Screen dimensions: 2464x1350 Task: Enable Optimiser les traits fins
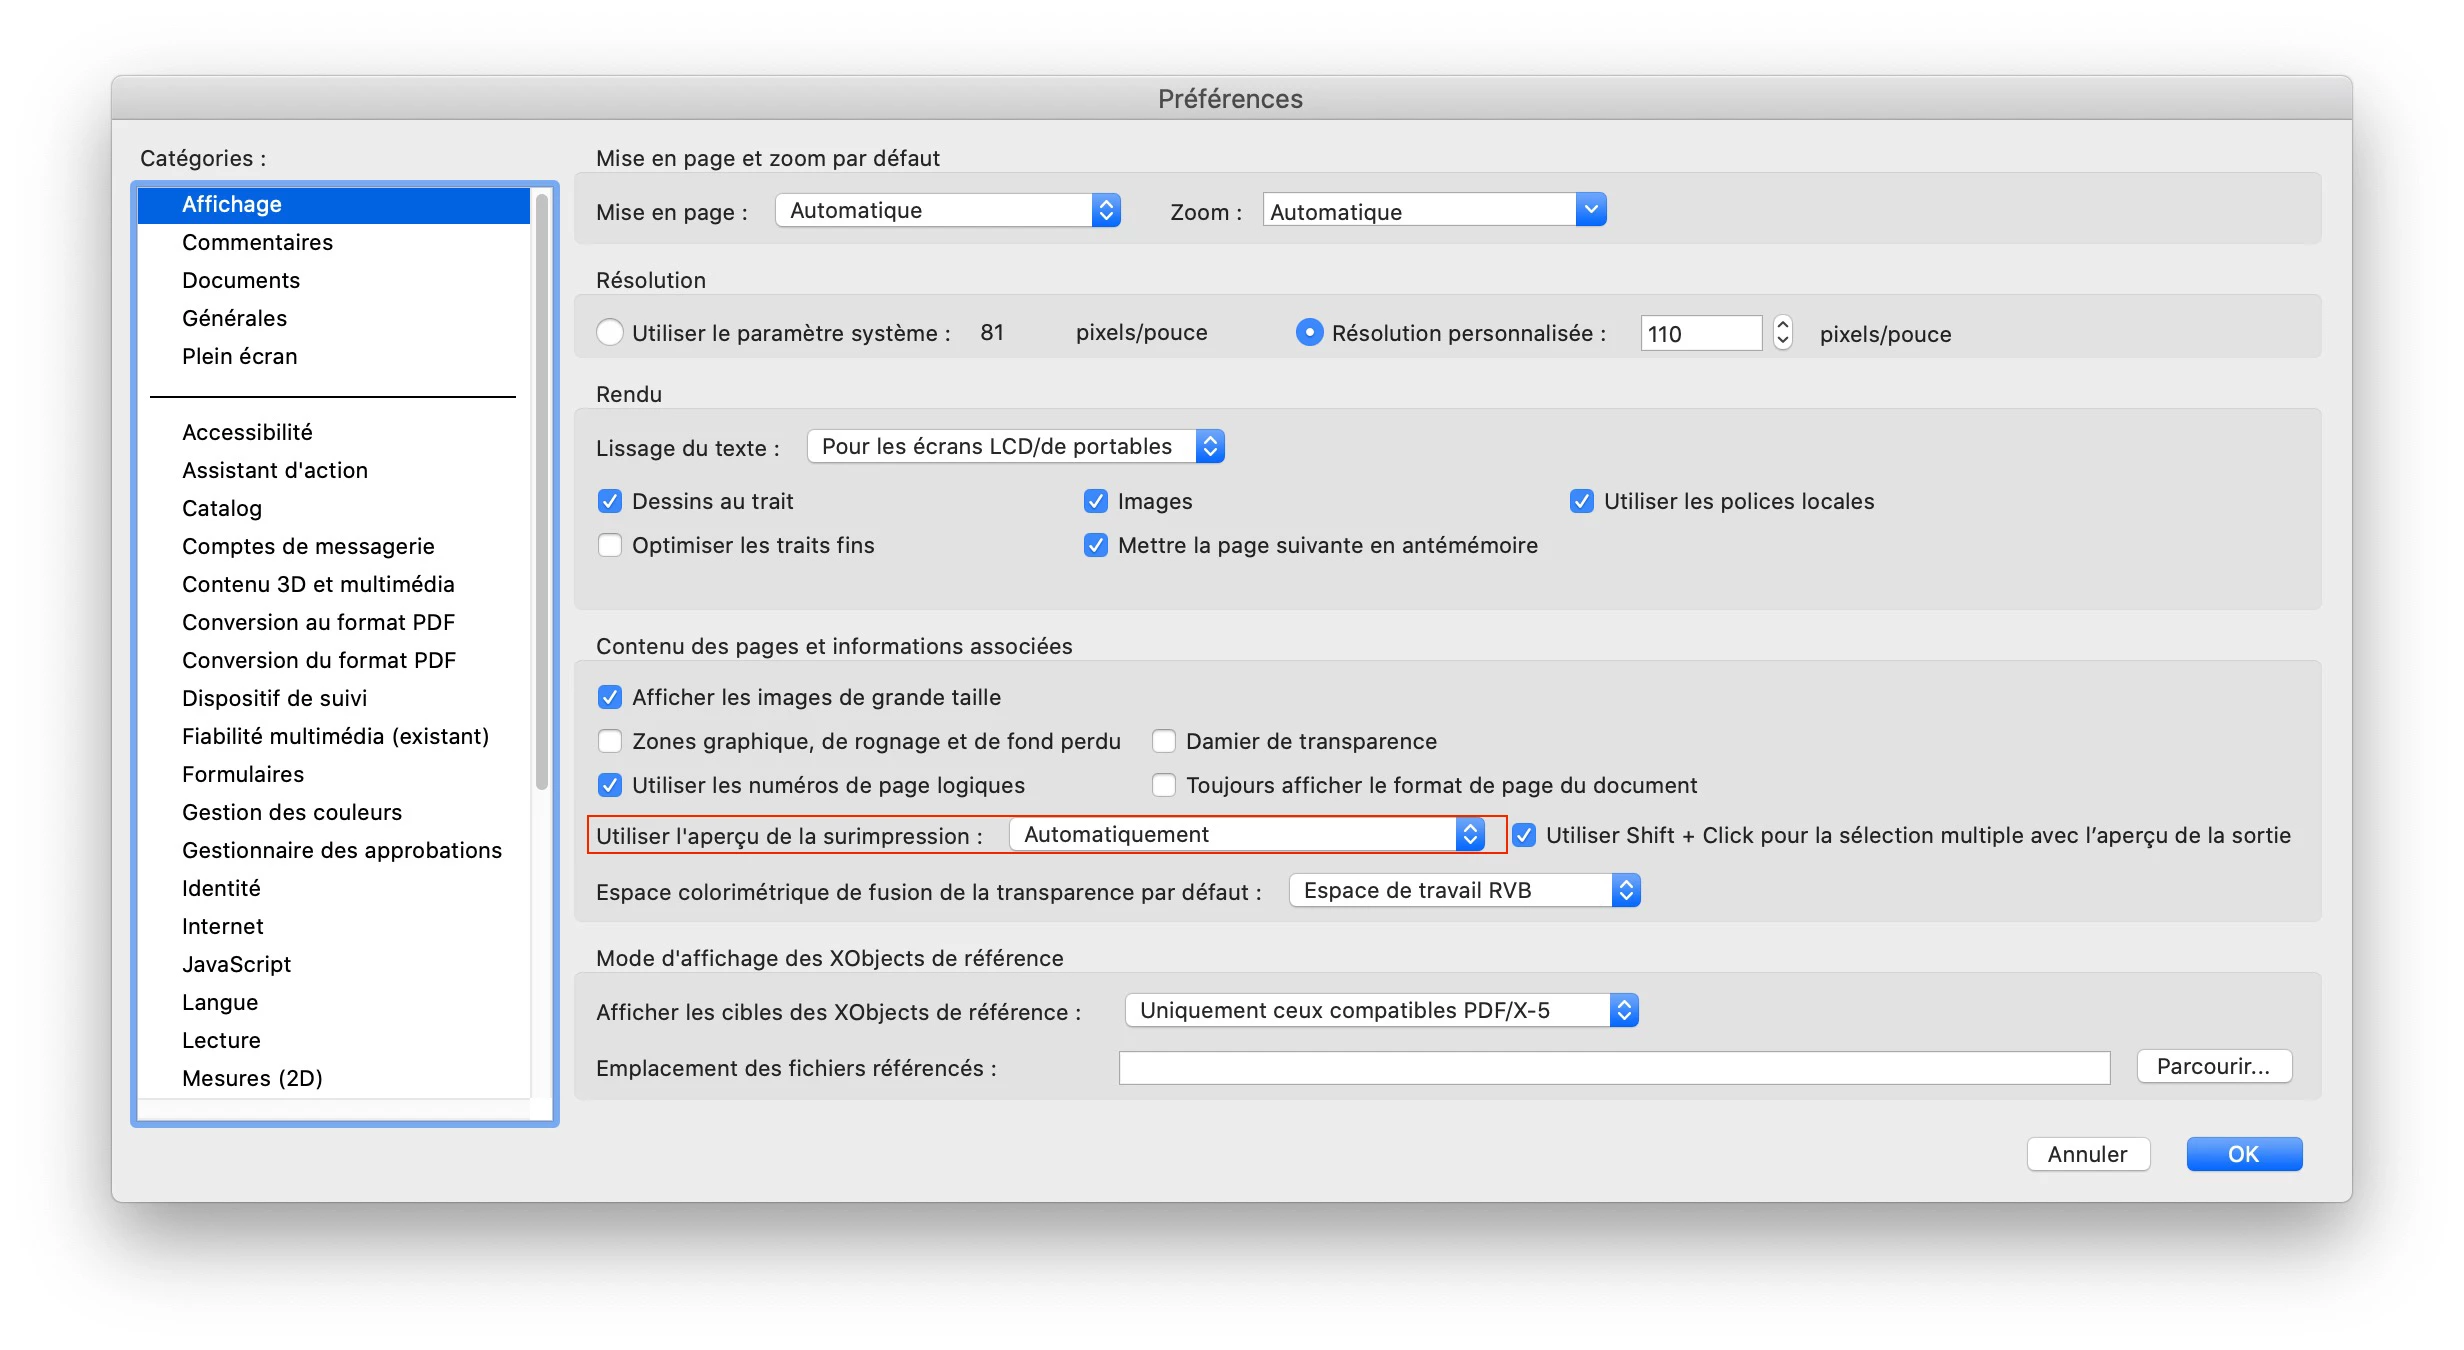[610, 545]
